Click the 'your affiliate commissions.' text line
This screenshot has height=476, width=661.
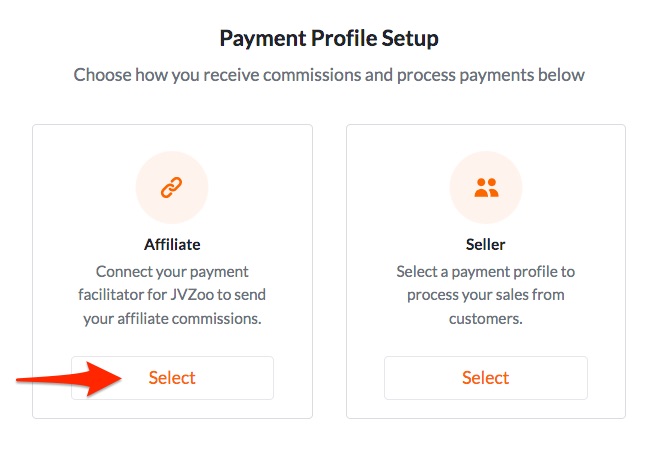pos(172,319)
